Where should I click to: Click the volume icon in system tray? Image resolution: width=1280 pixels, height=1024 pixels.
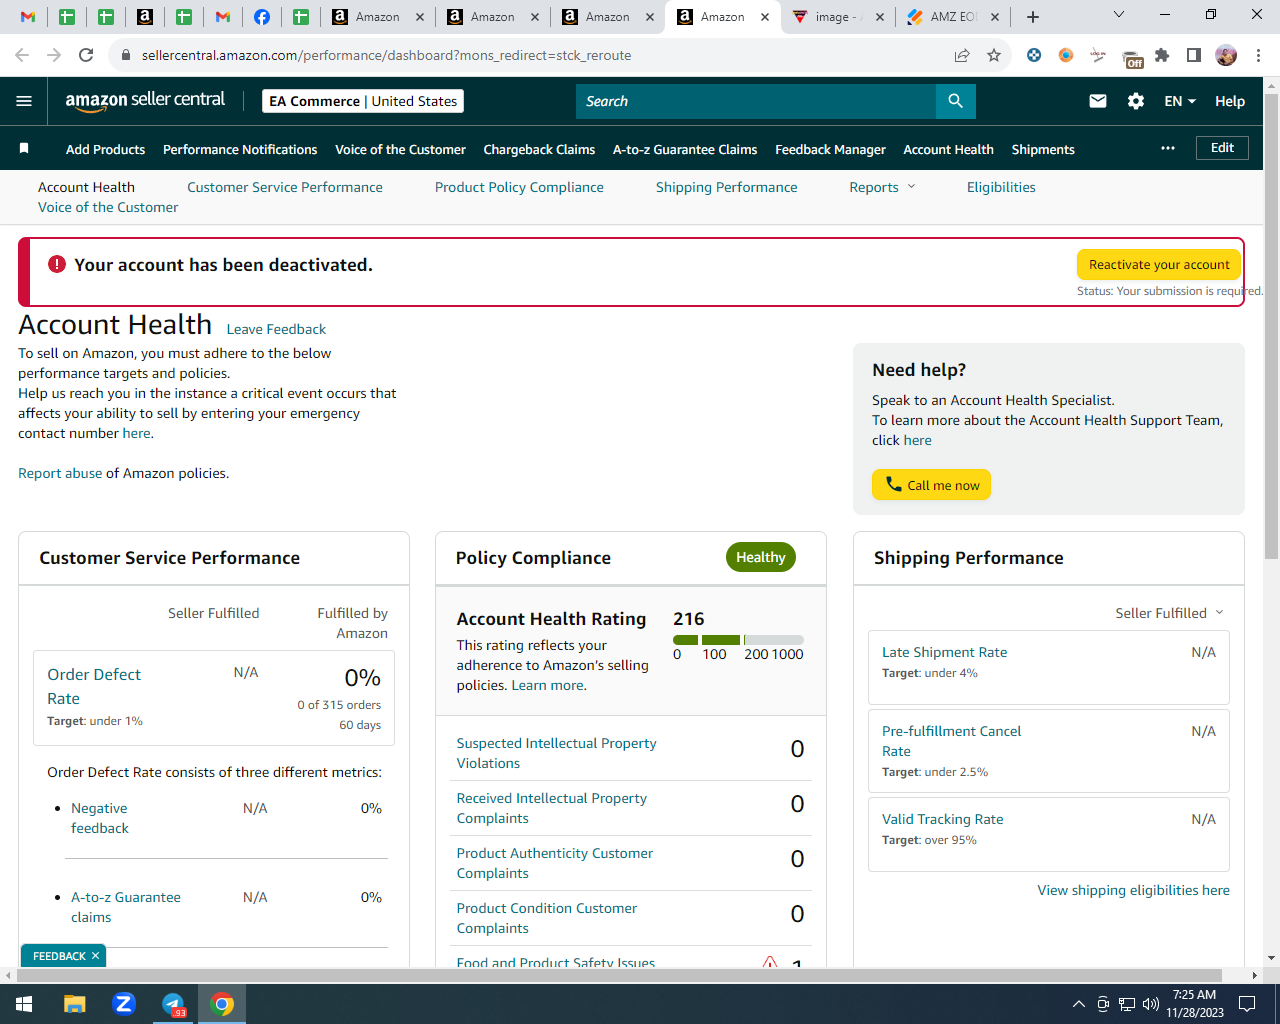click(1150, 1004)
